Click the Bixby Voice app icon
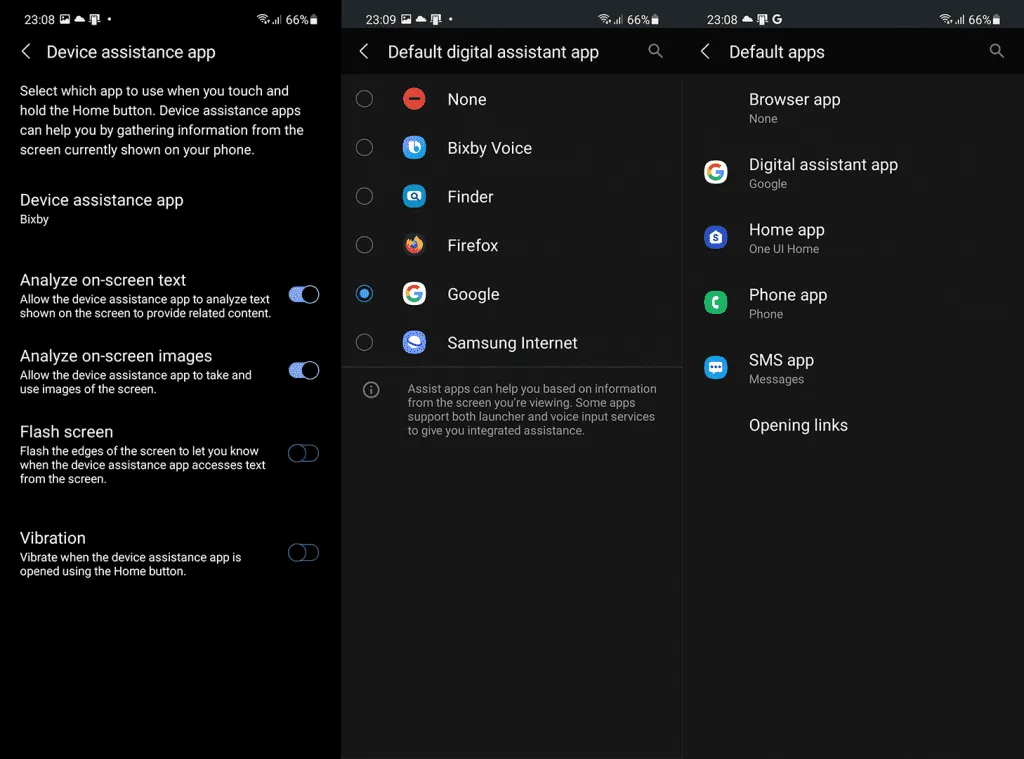The height and width of the screenshot is (759, 1024). [x=414, y=148]
